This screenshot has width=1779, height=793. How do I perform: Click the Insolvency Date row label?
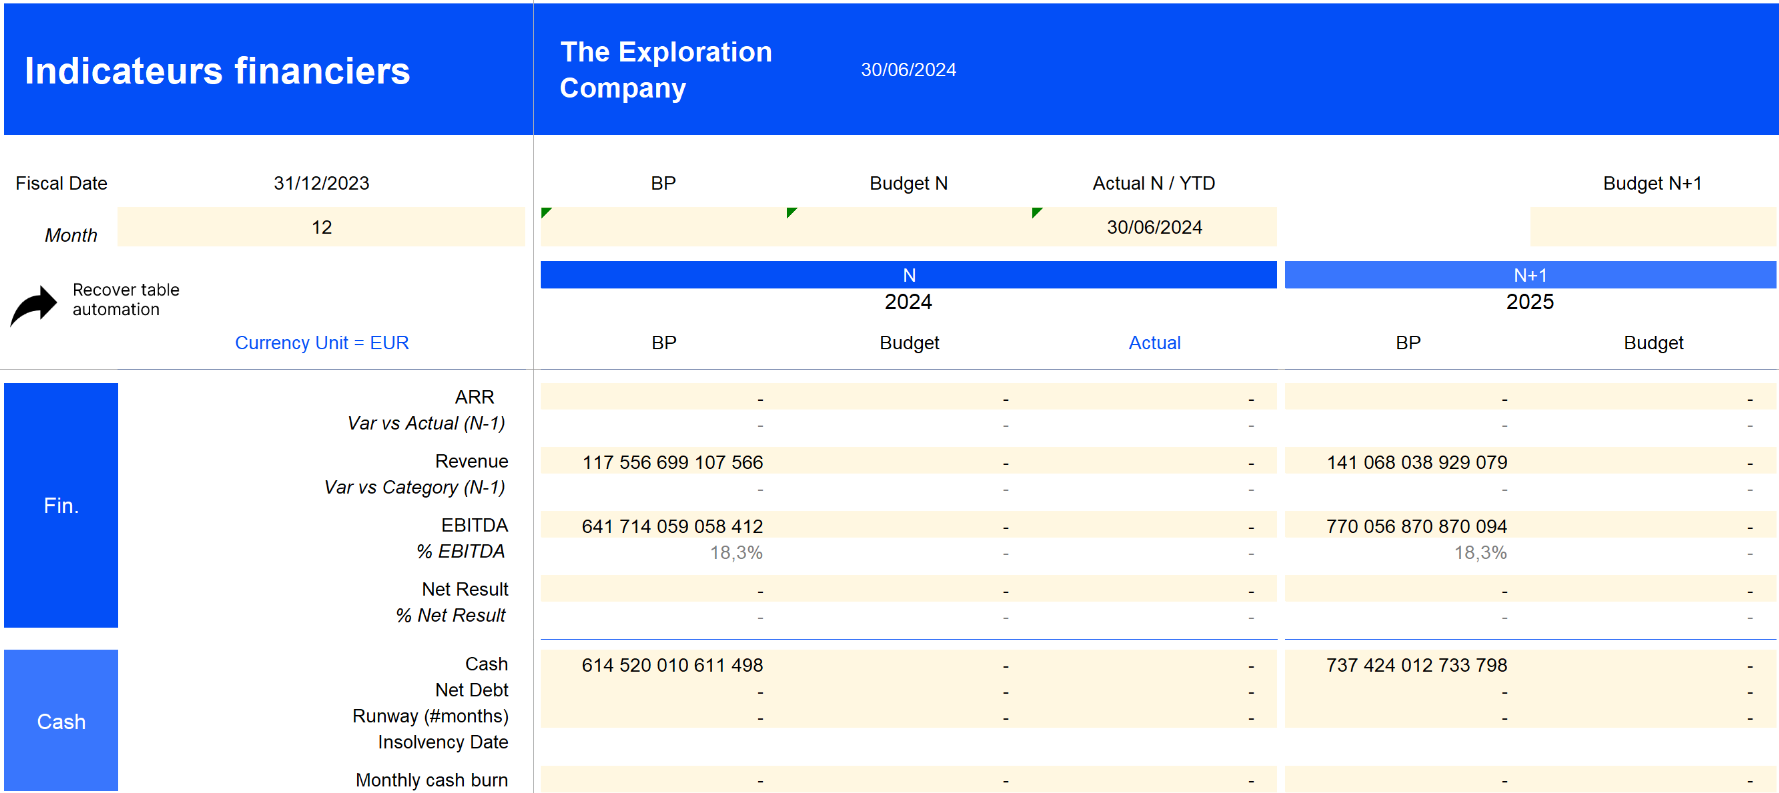[443, 742]
